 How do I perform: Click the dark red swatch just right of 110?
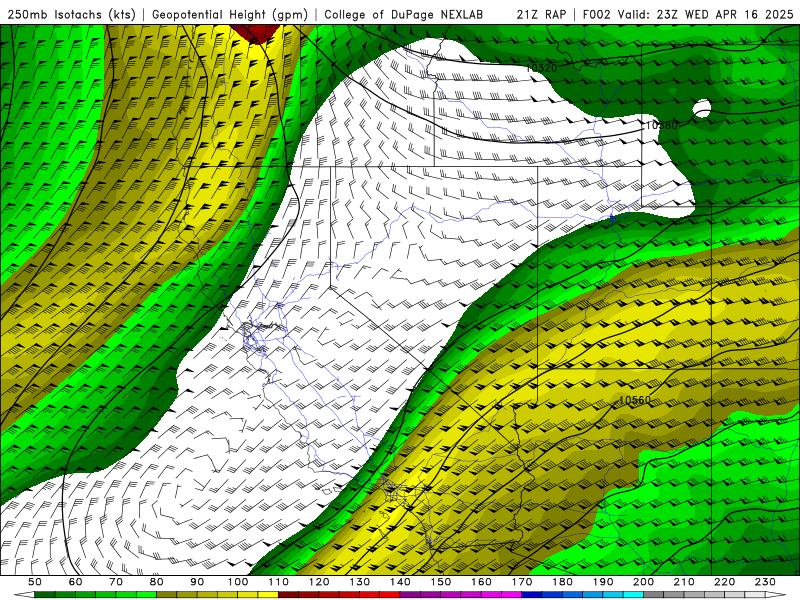[289, 595]
